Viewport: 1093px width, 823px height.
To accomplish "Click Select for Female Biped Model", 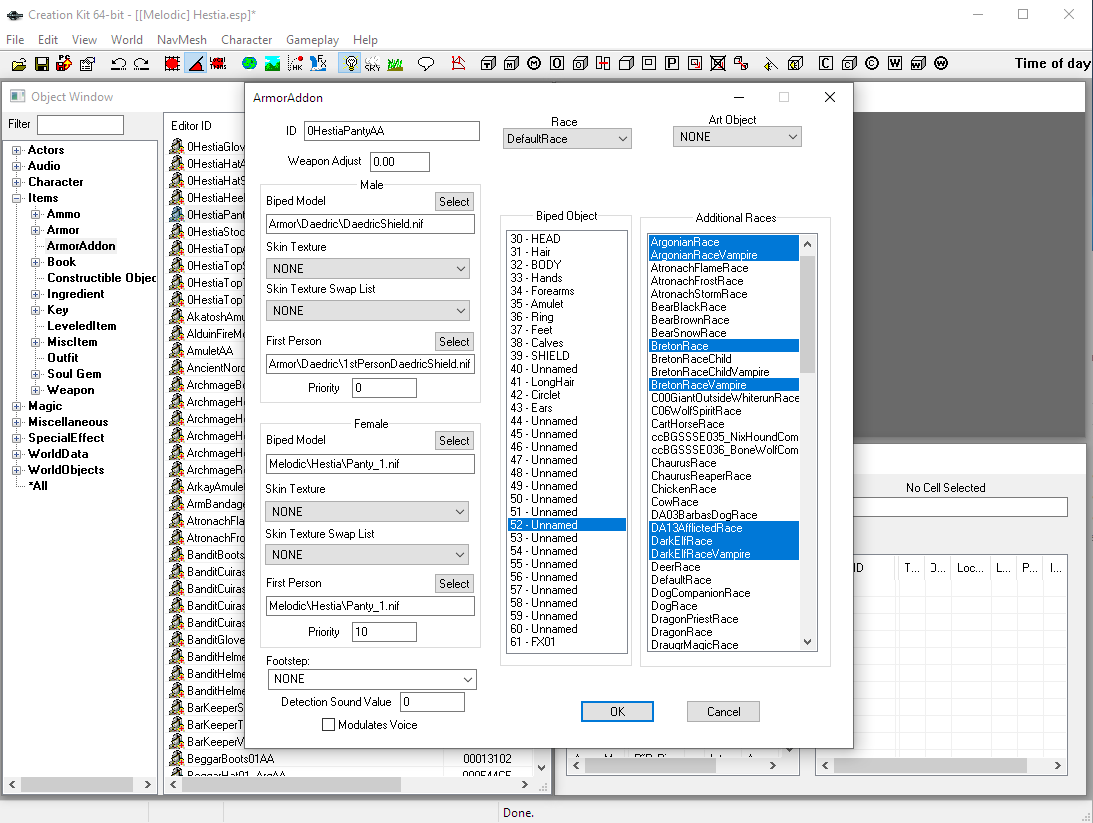I will (x=454, y=441).
